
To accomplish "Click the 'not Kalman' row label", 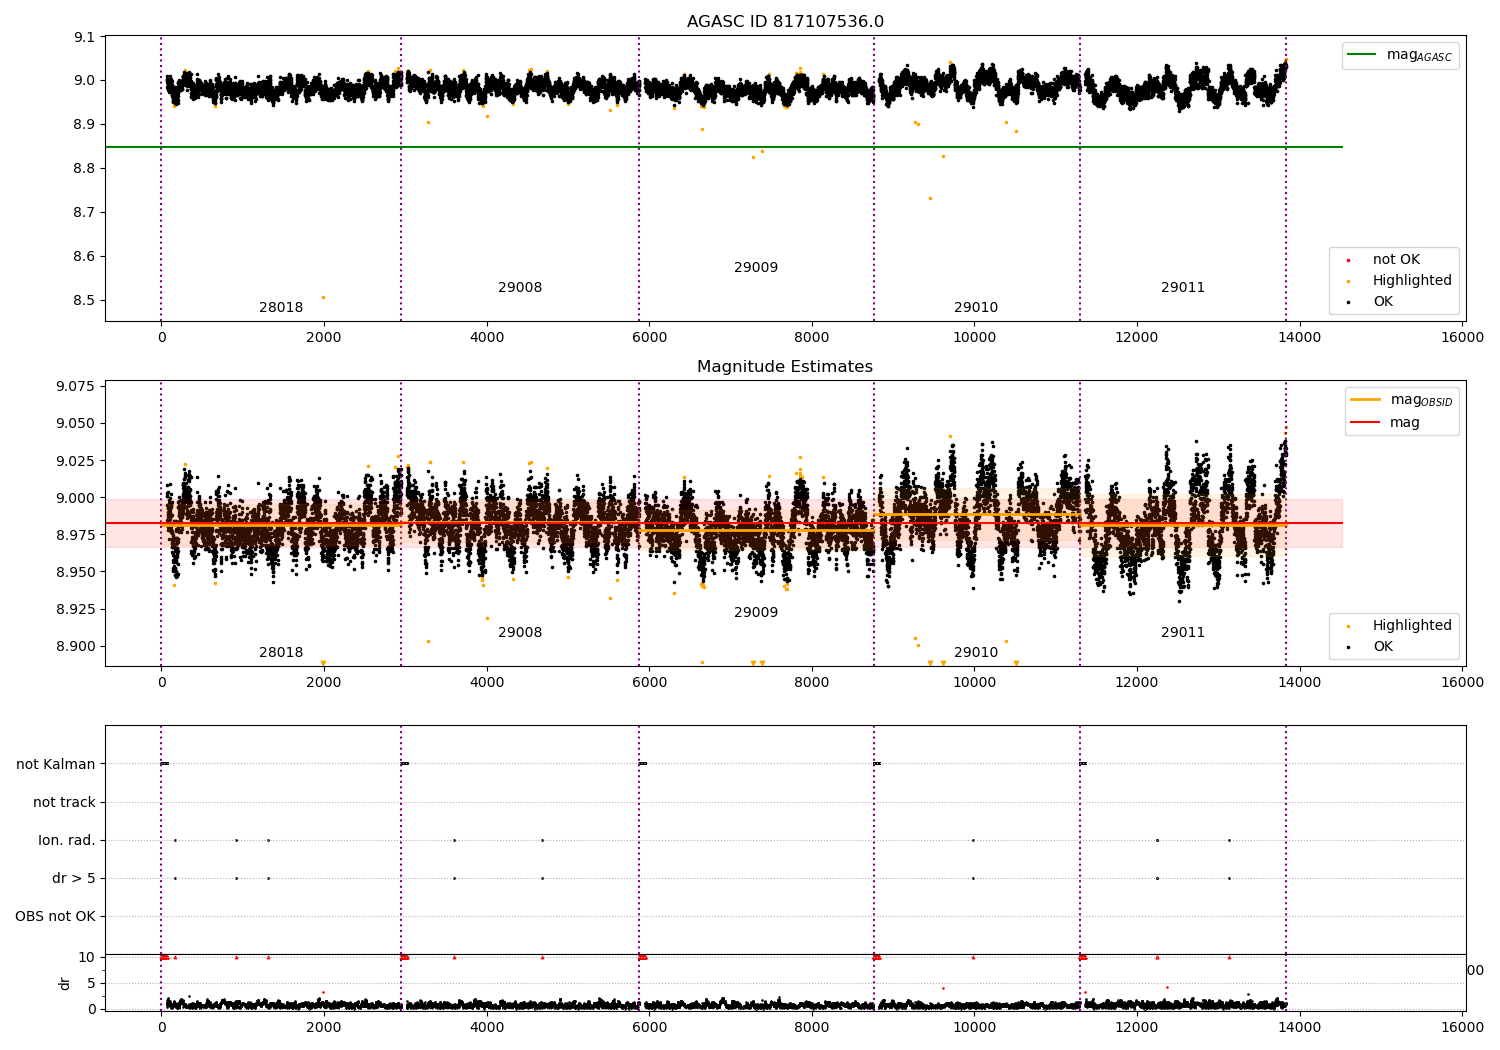I will 56,765.
